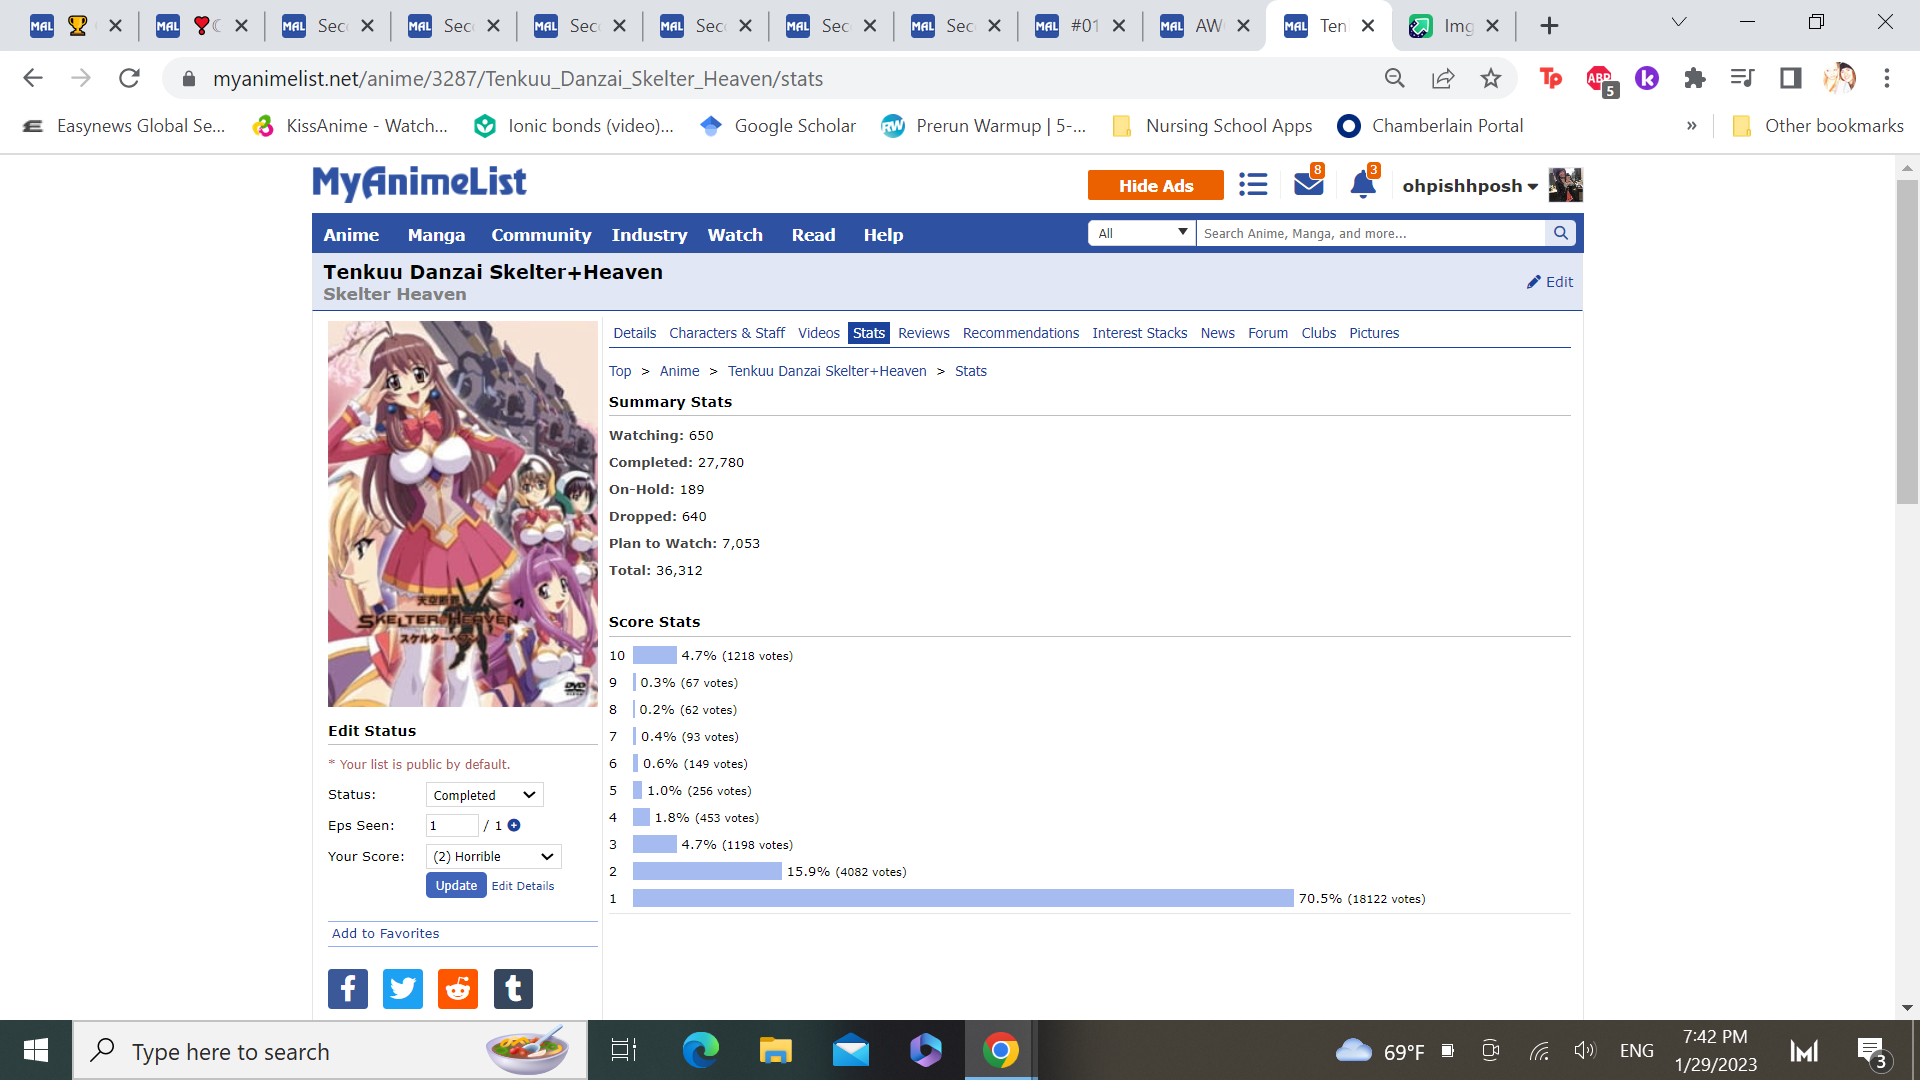Open the Nursing School Apps folder
The width and height of the screenshot is (1920, 1080).
click(x=1212, y=126)
